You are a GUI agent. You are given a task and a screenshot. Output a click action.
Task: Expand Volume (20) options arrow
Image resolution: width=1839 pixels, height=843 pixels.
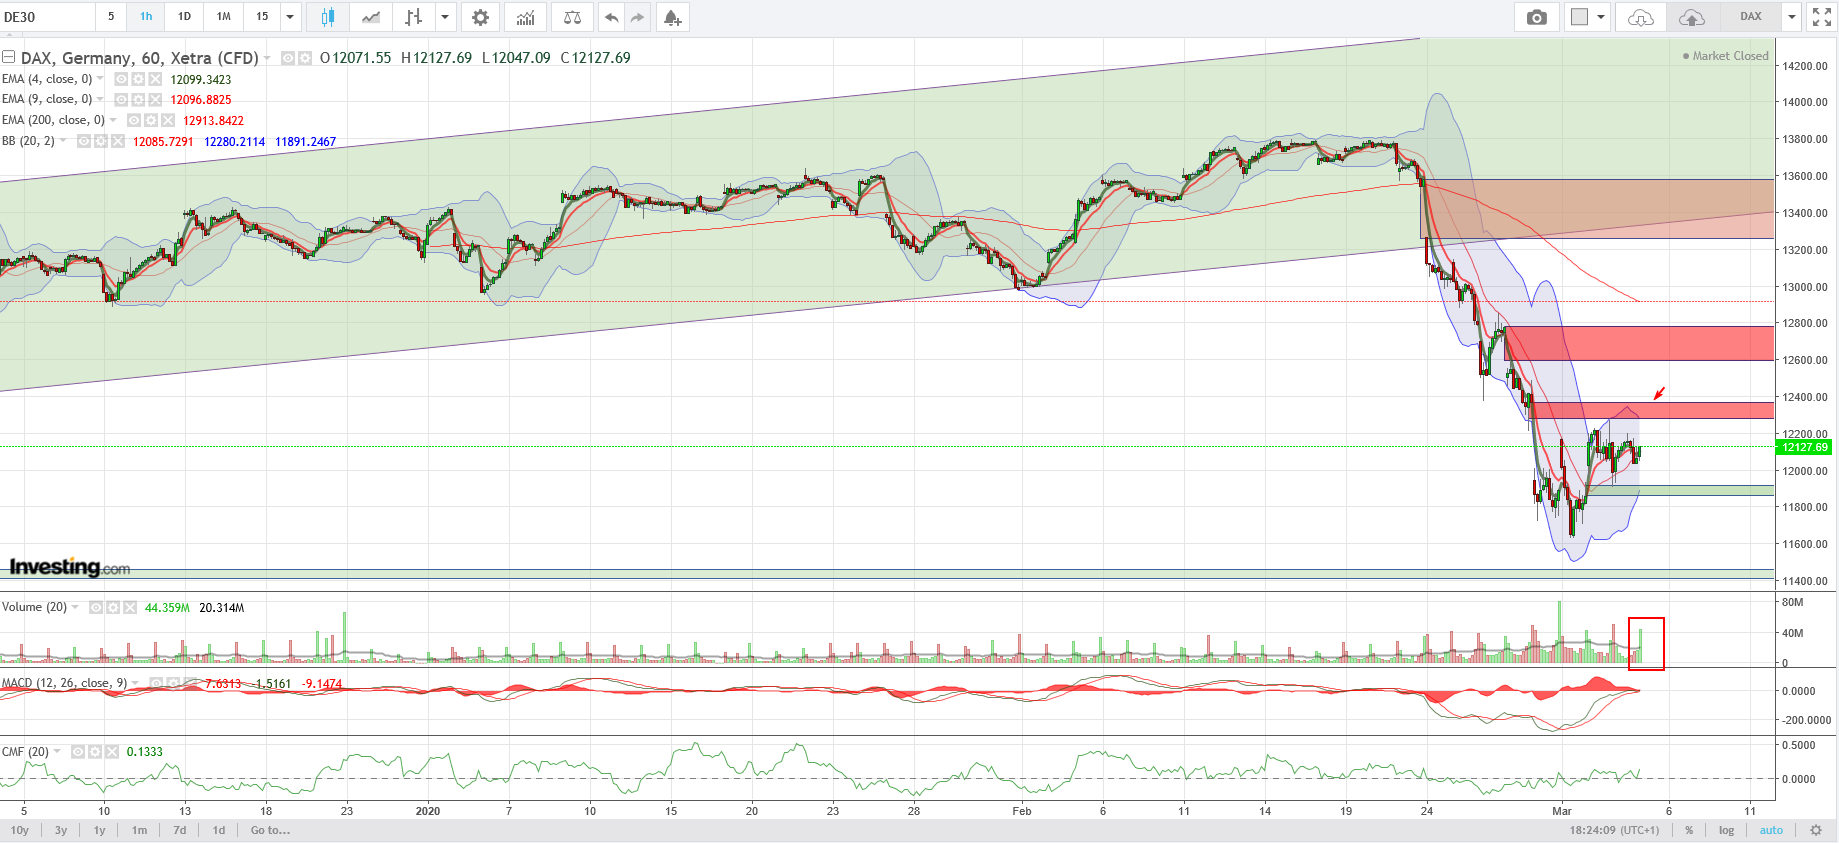click(x=75, y=607)
